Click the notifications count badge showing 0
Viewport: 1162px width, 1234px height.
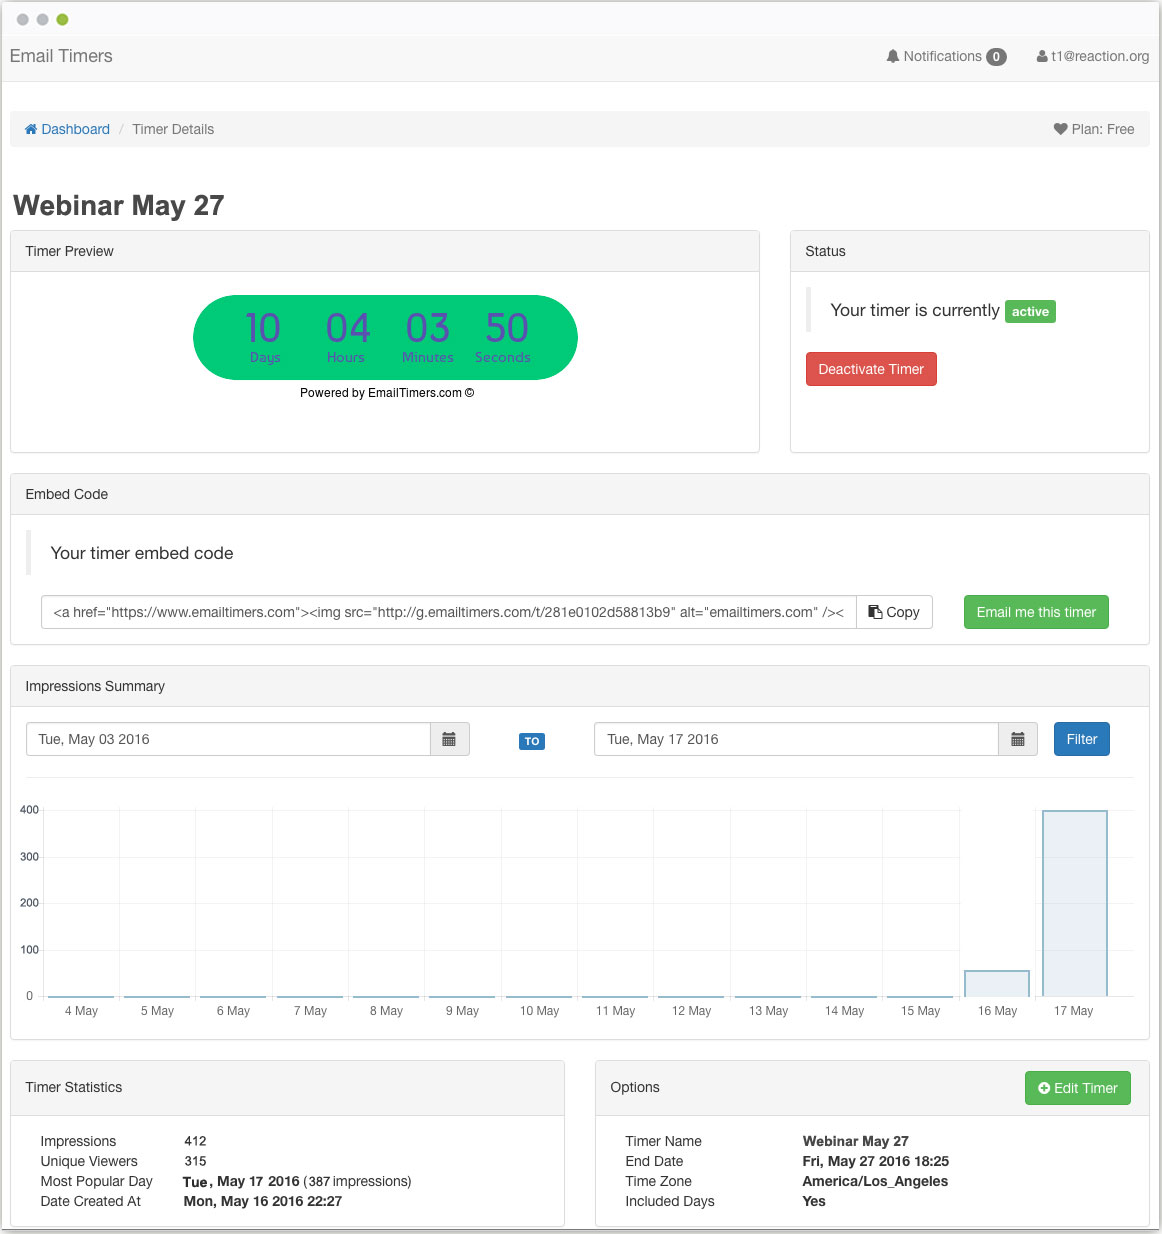[996, 57]
